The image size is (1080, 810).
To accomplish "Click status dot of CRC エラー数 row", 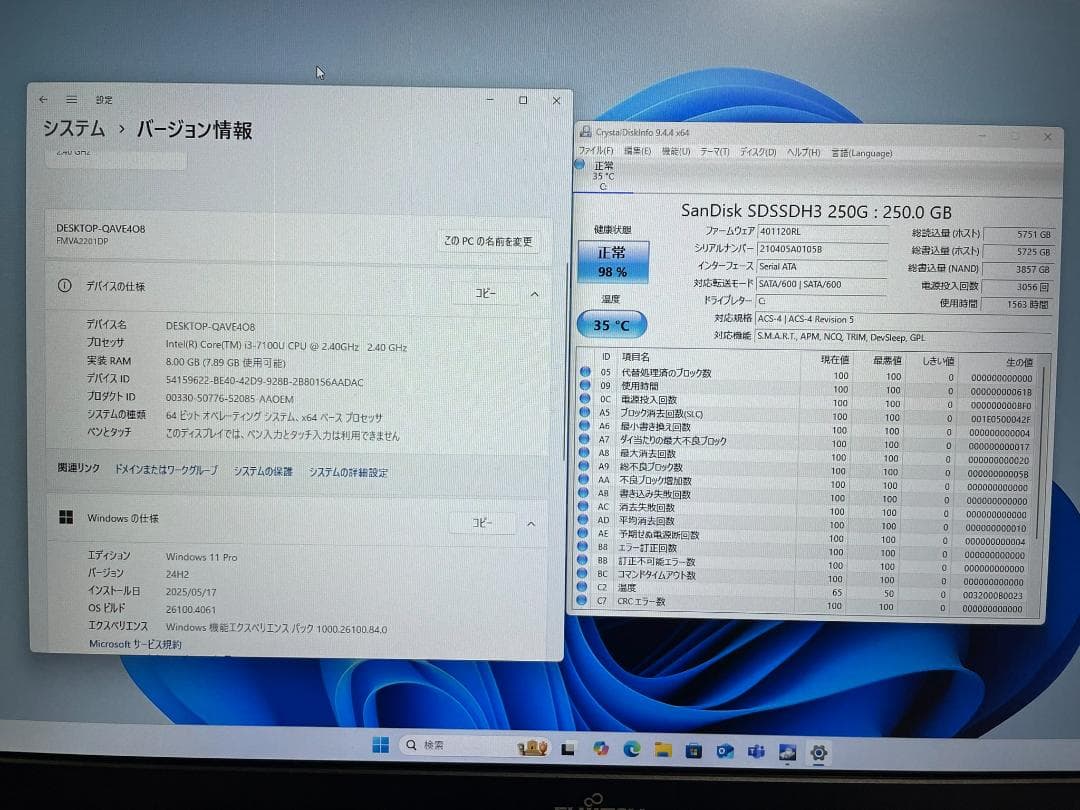I will pyautogui.click(x=581, y=601).
